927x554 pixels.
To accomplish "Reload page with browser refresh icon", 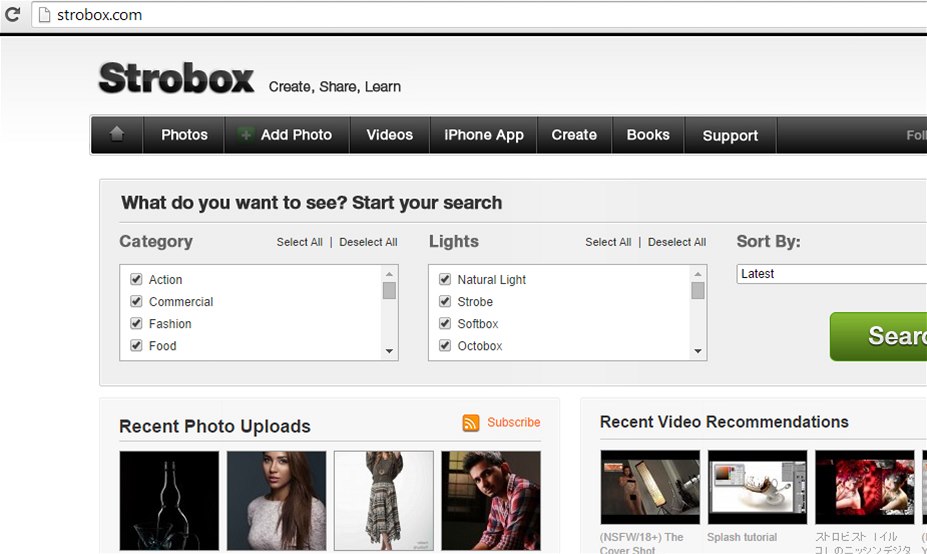I will tap(13, 15).
